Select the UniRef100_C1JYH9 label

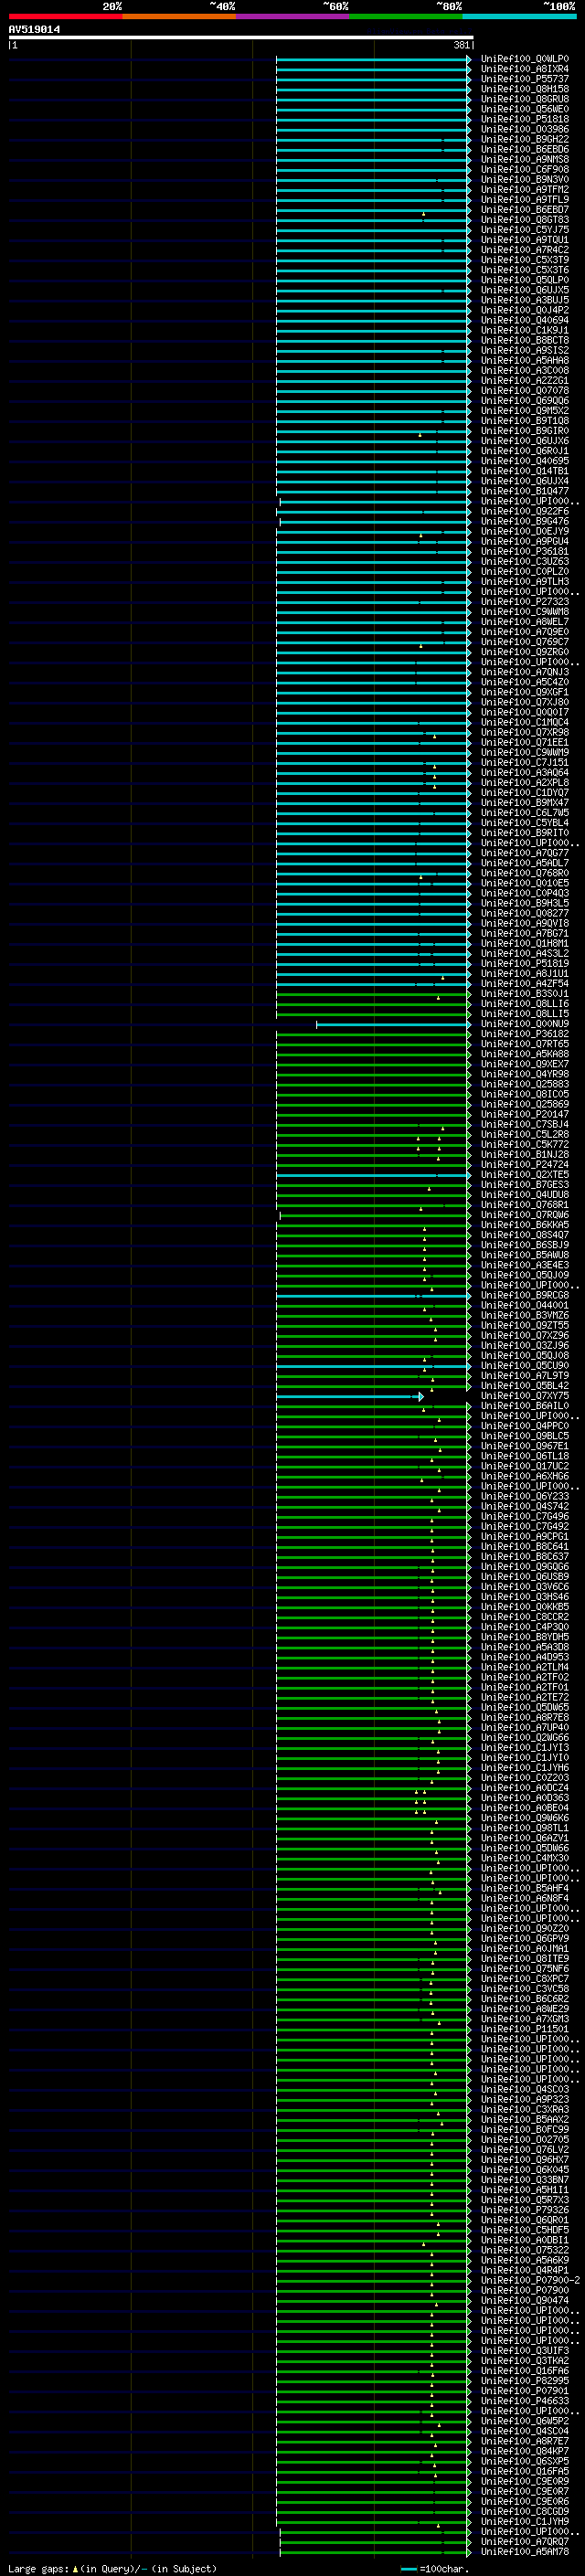click(524, 2521)
